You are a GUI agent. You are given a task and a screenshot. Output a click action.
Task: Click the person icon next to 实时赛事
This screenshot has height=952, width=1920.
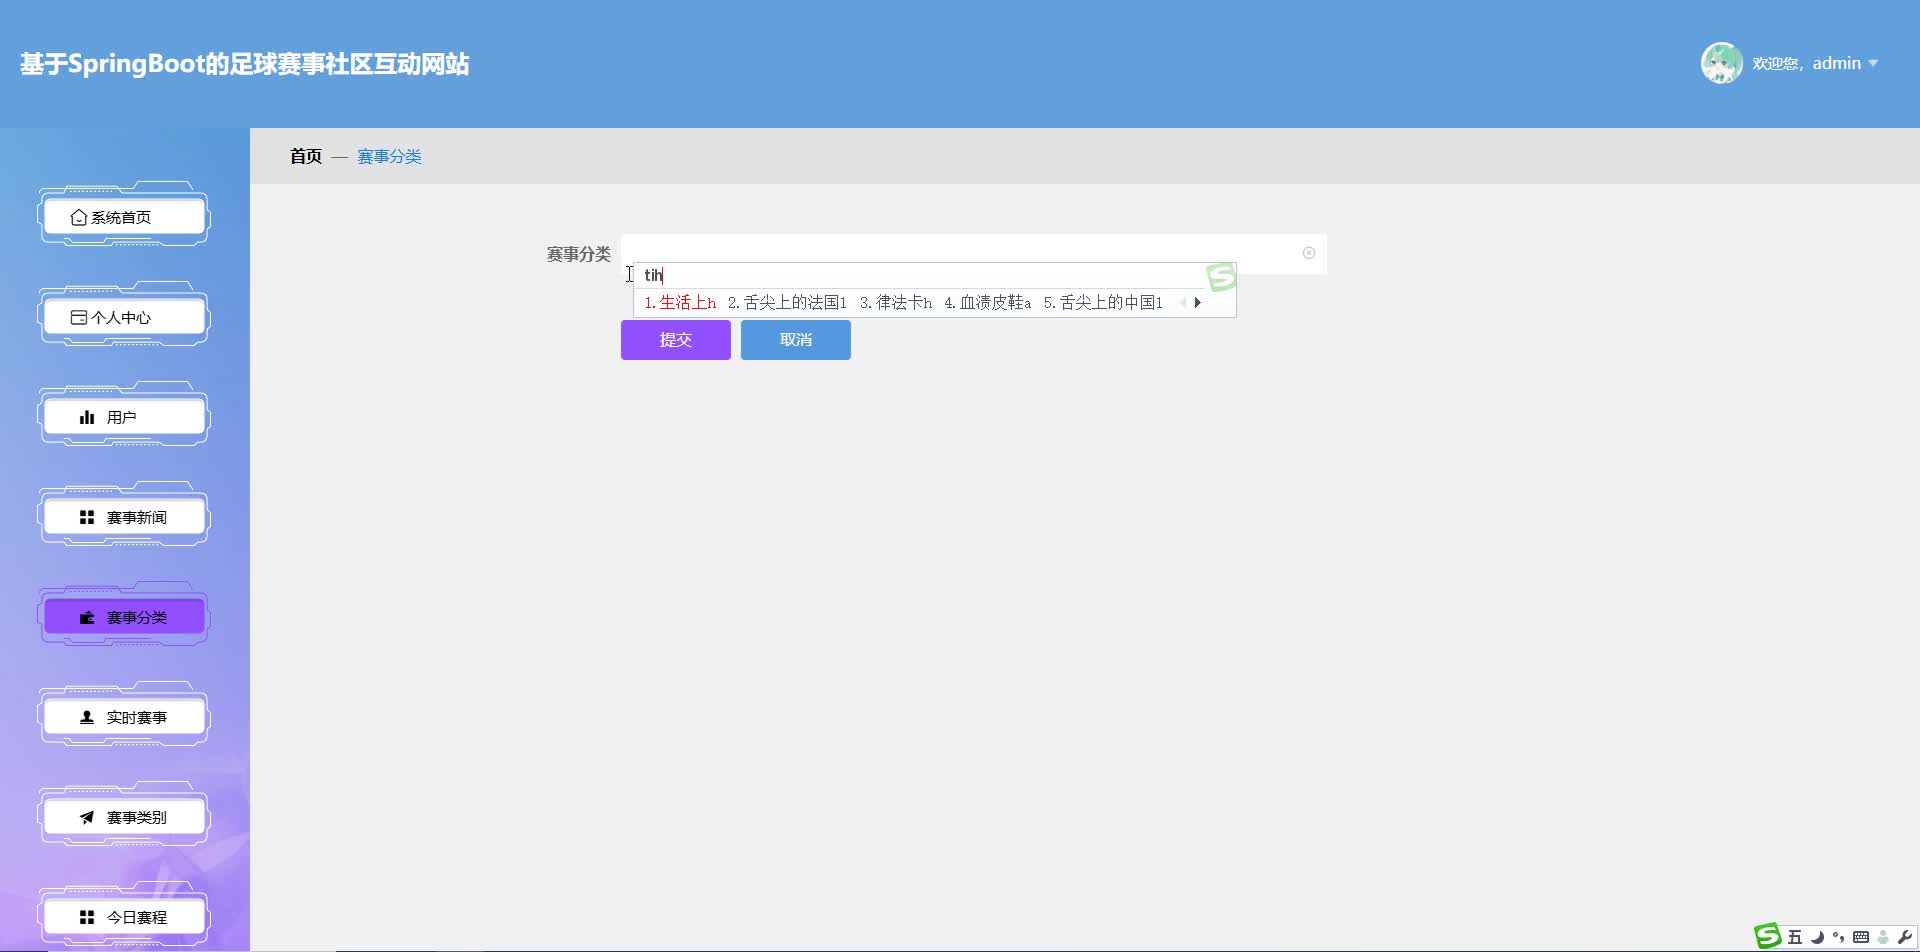[x=87, y=716]
